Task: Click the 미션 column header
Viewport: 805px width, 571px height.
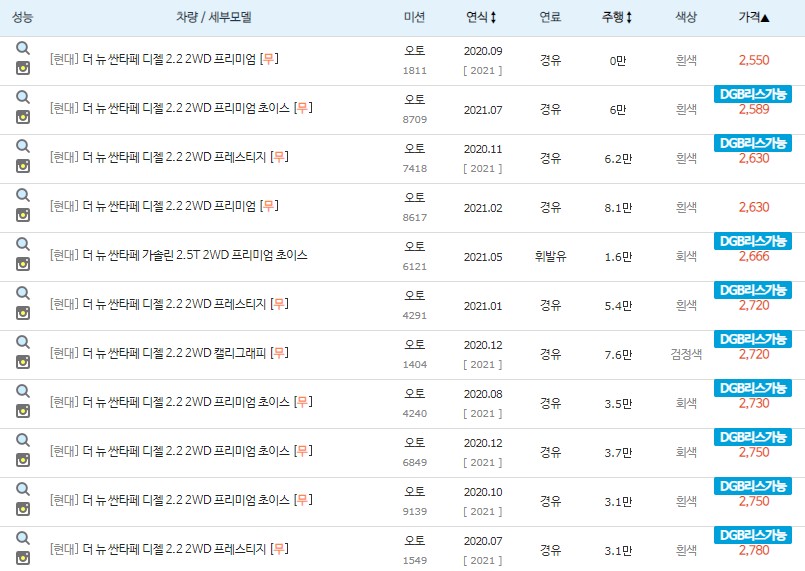Action: coord(414,17)
